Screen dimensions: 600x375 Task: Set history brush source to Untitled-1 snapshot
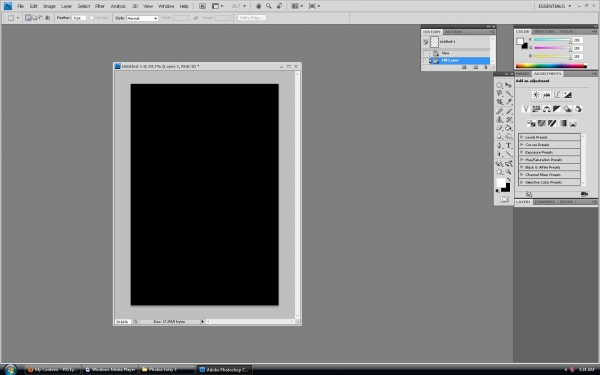coord(426,42)
